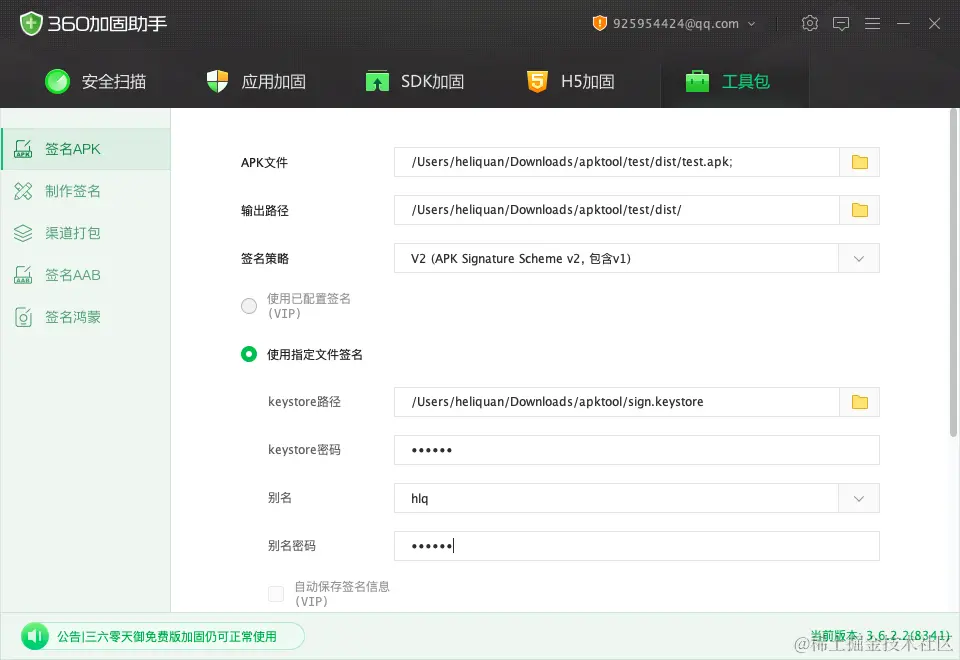
Task: Click the 当前版本 3.6.2.2 text
Action: click(880, 636)
